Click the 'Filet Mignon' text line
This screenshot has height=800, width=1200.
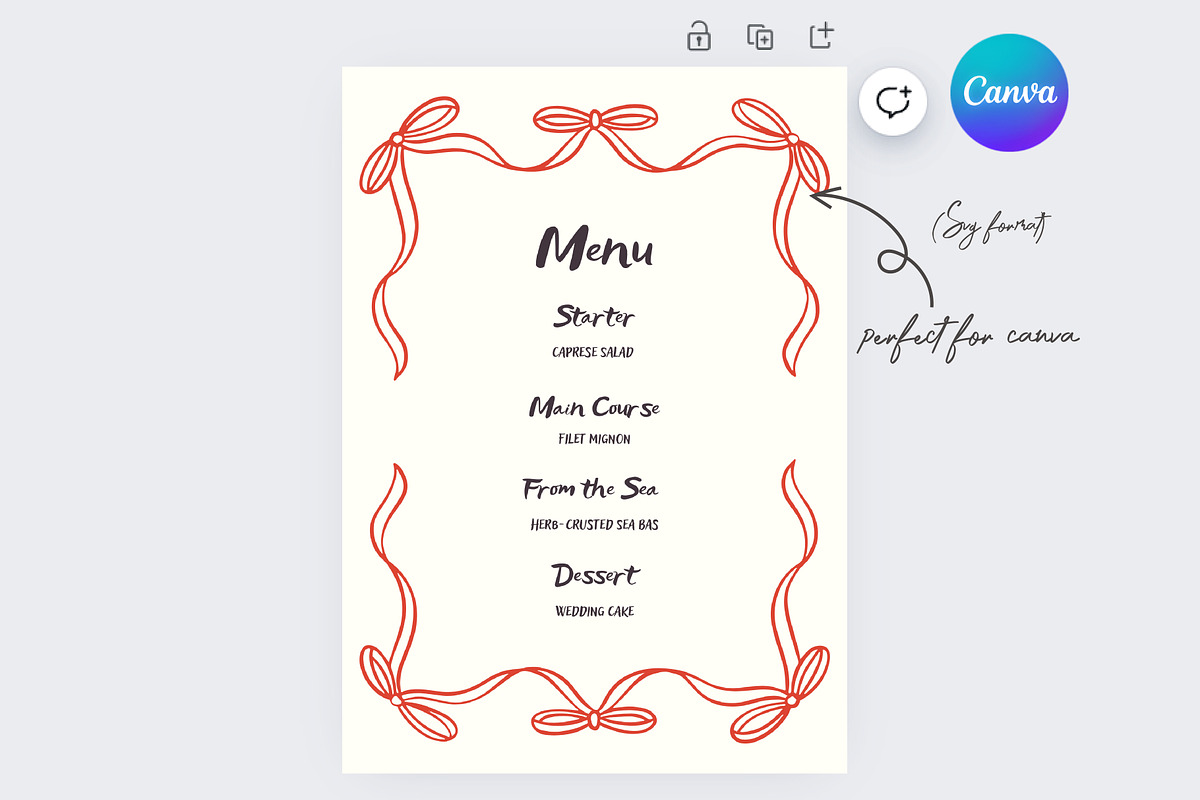(x=594, y=438)
